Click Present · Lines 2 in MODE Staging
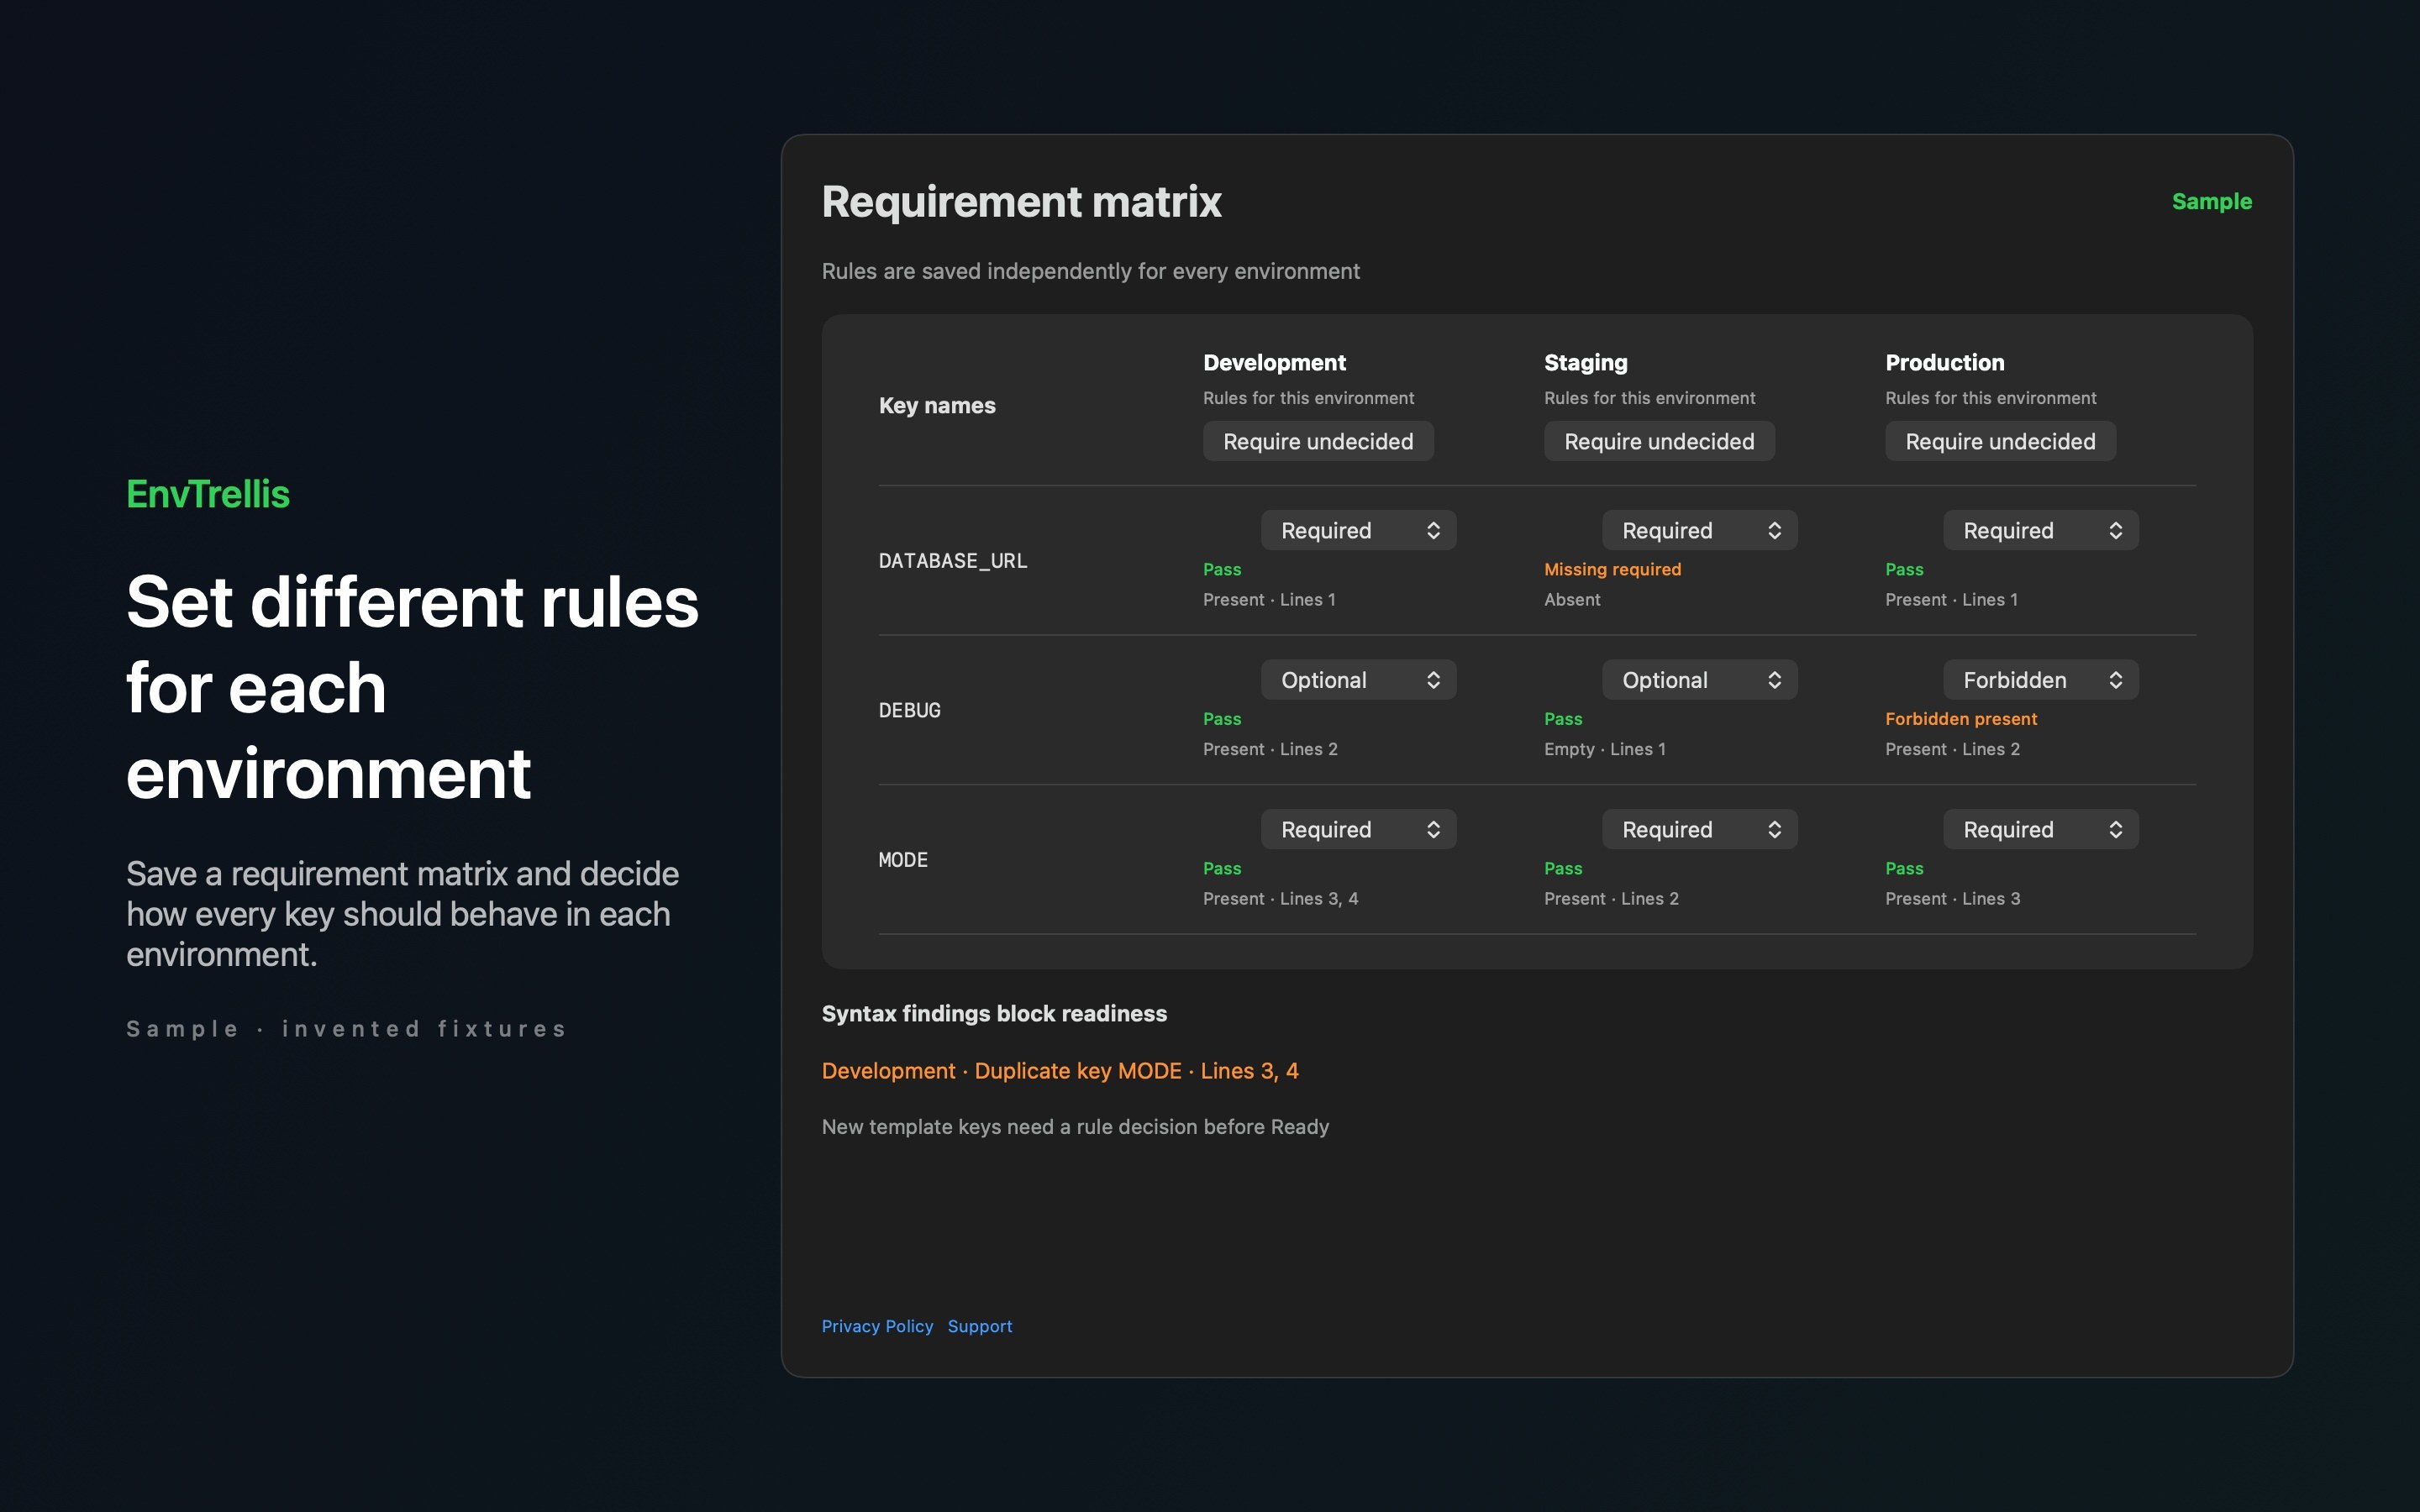The height and width of the screenshot is (1512, 2420). pyautogui.click(x=1611, y=899)
